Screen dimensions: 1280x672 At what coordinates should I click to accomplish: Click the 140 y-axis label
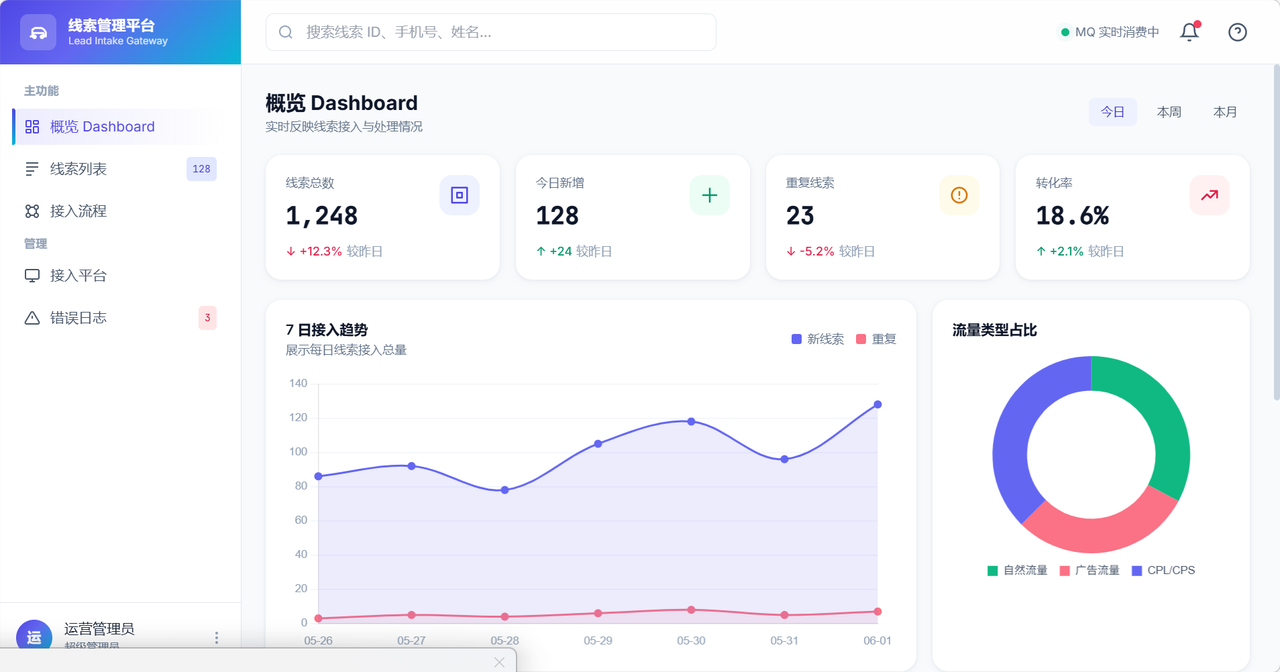298,384
